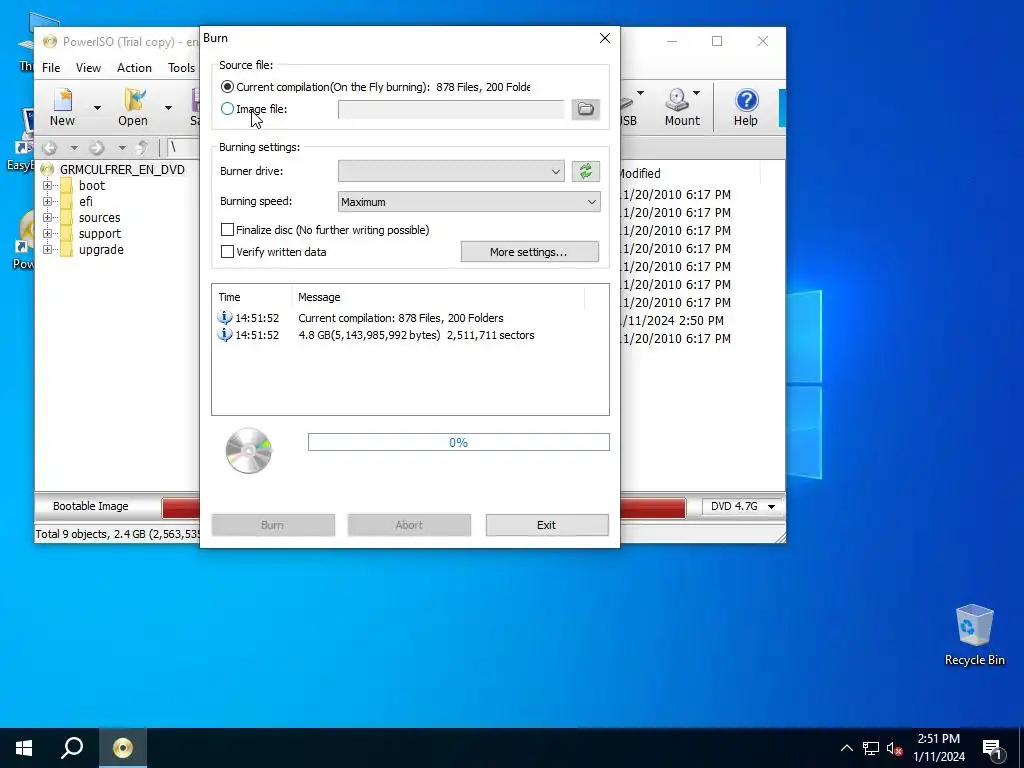Open the Mount dropdown arrow
Screen dimensions: 1024x768
696,93
